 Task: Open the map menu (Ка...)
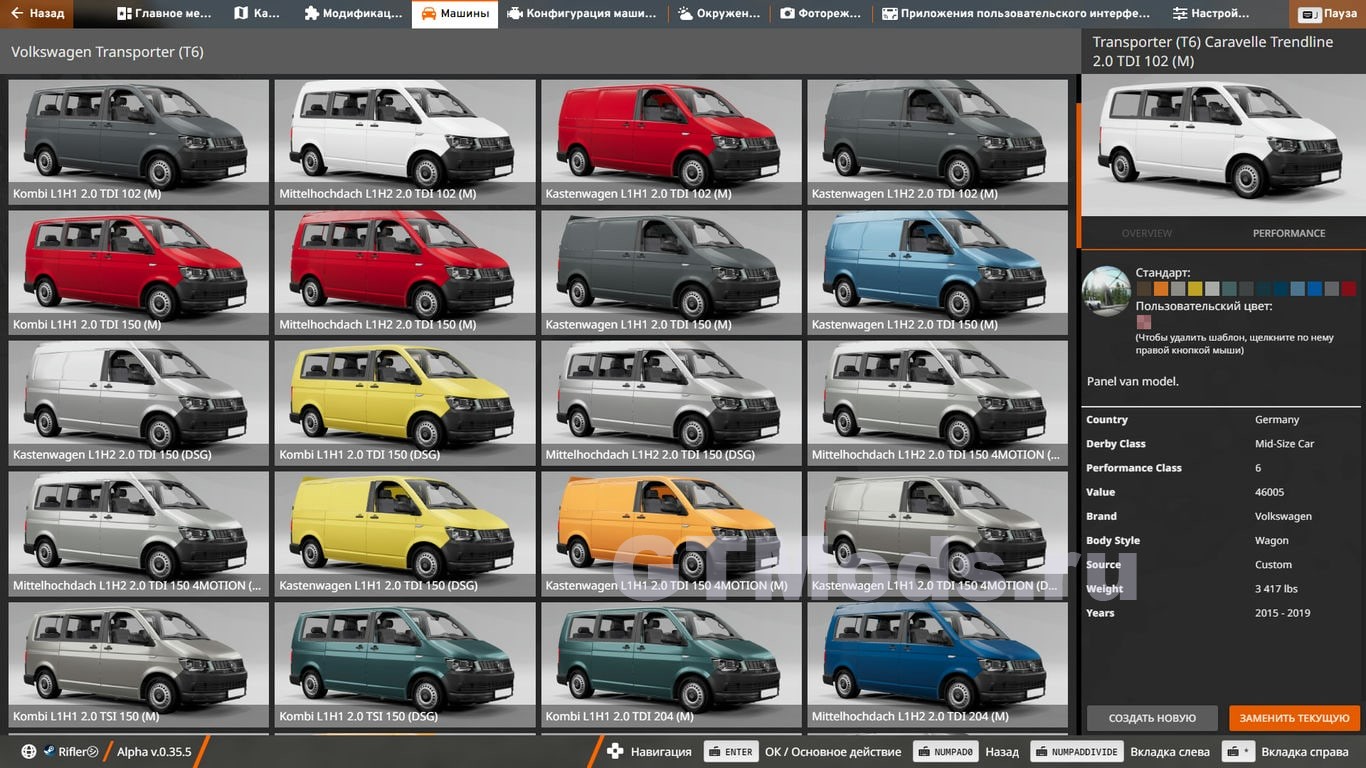[257, 14]
